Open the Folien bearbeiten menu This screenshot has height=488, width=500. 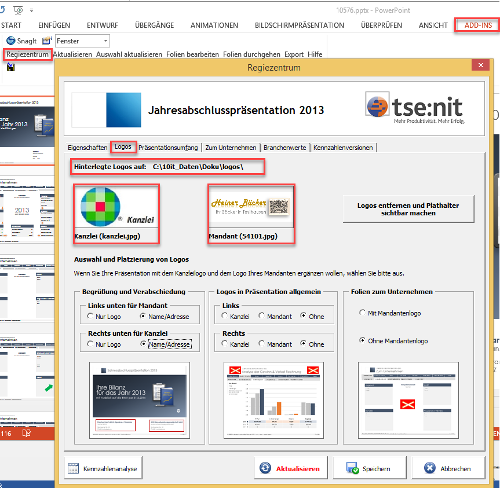coord(193,54)
